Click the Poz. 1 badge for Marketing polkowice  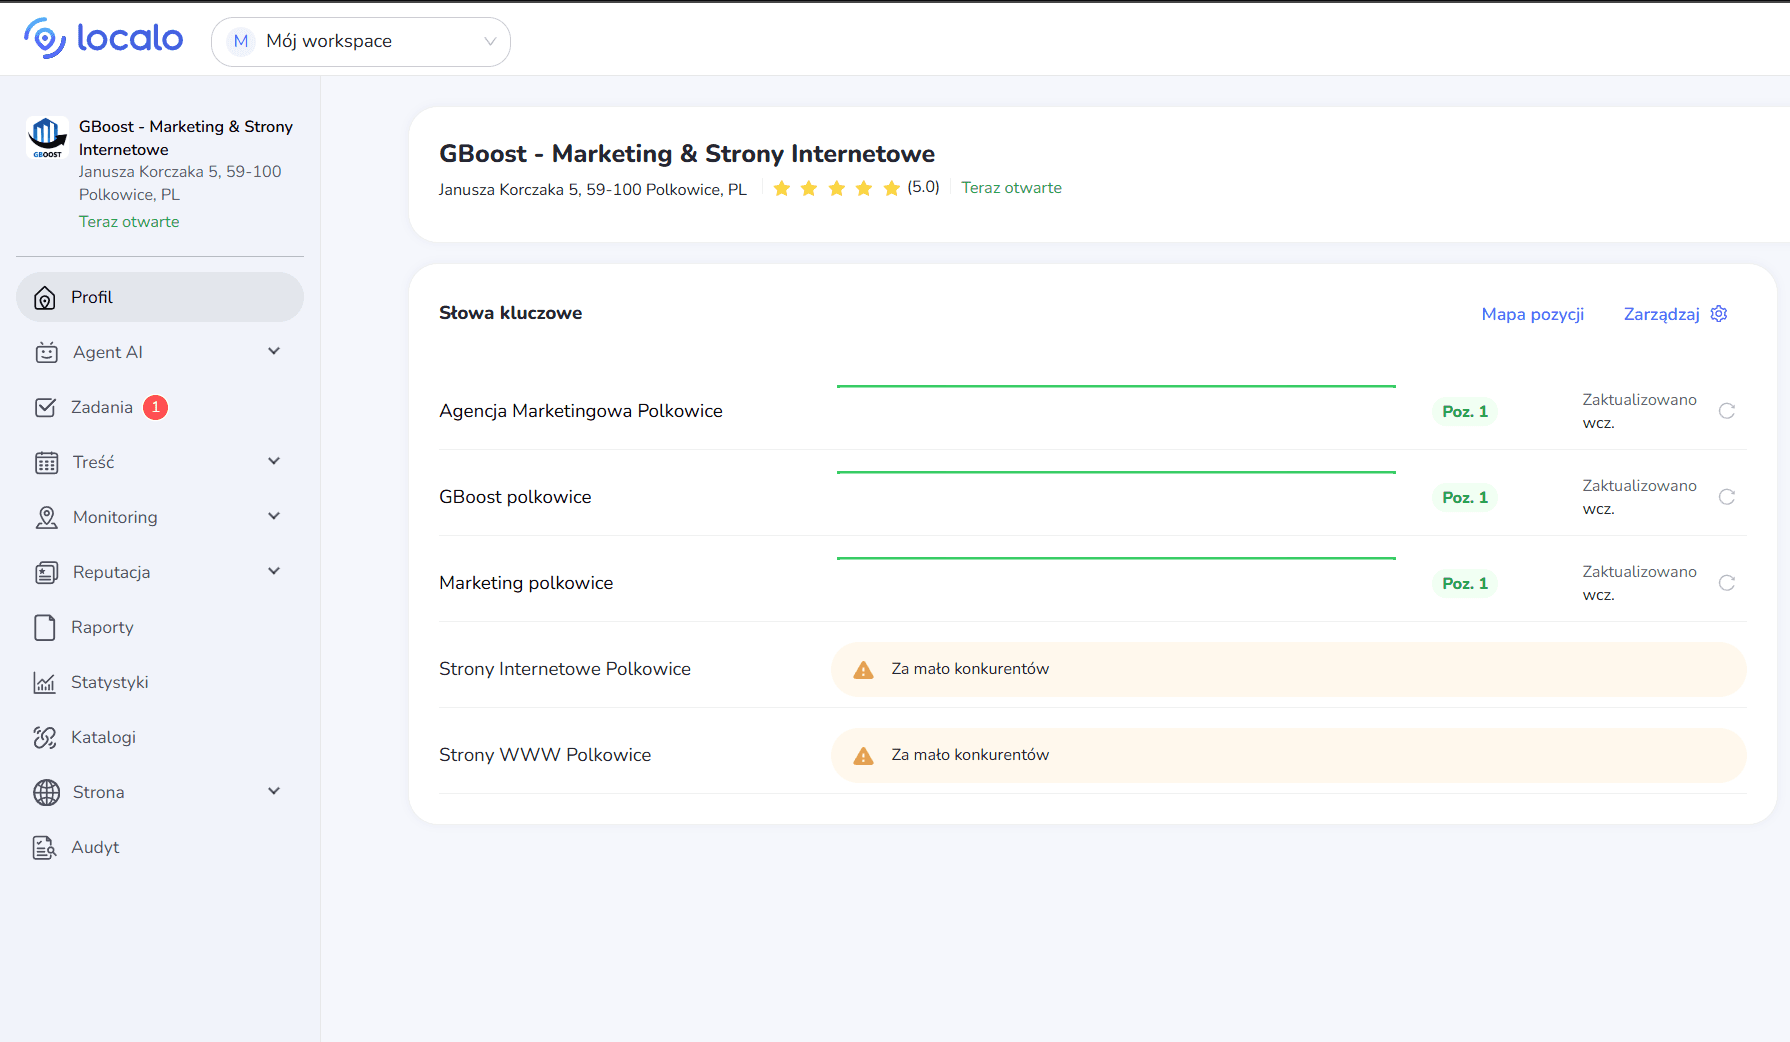point(1464,583)
